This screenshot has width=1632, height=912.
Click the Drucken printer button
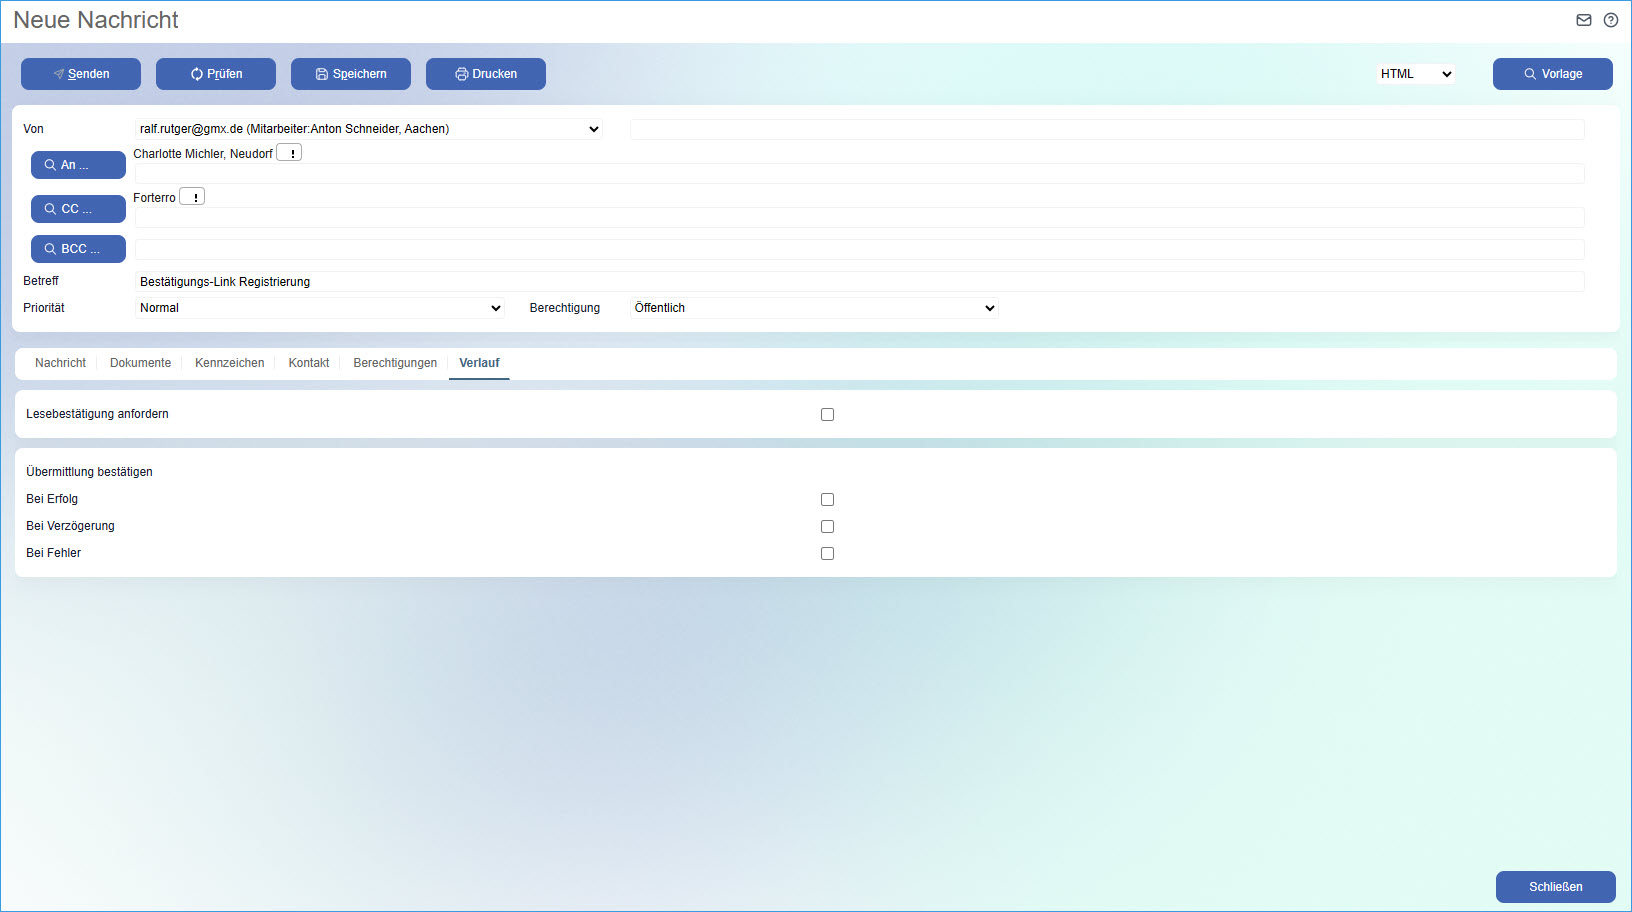[486, 74]
